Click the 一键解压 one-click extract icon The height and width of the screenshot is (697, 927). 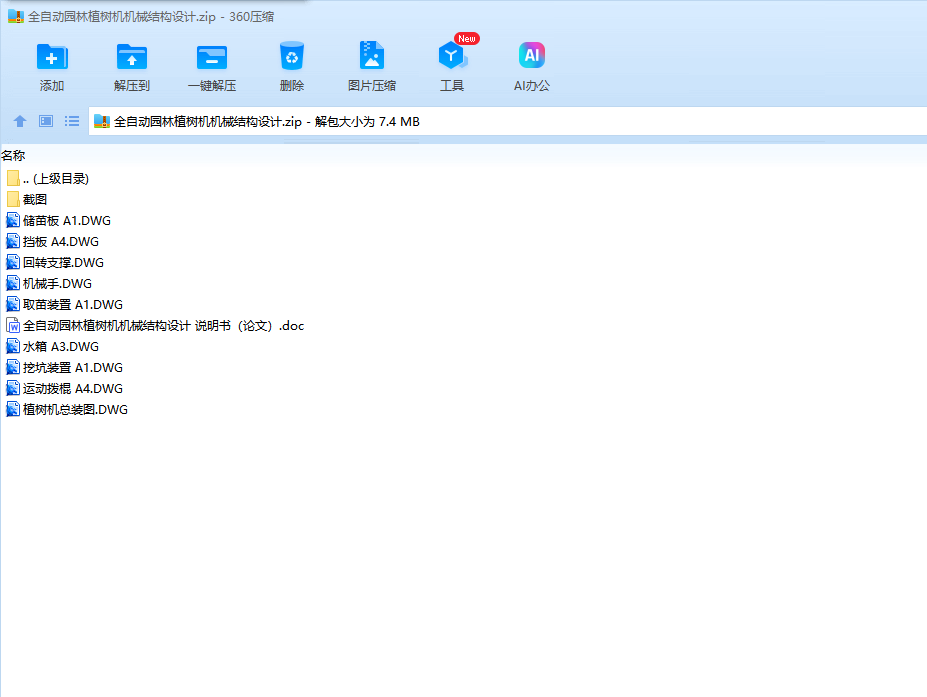[x=212, y=57]
